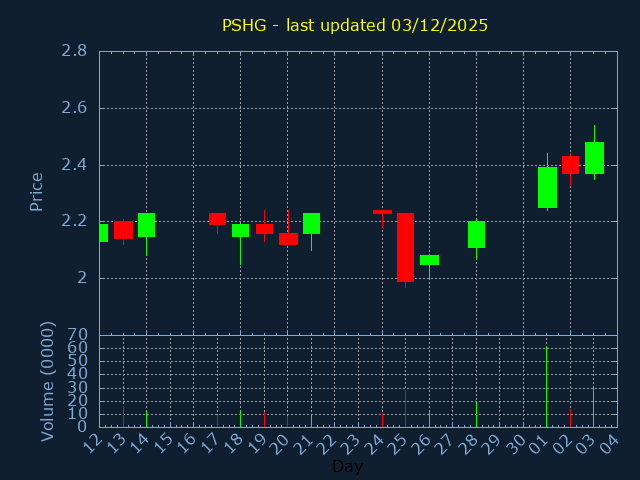Viewport: 640px width, 480px height.
Task: Select the small green candlestick on day 26
Action: click(429, 260)
